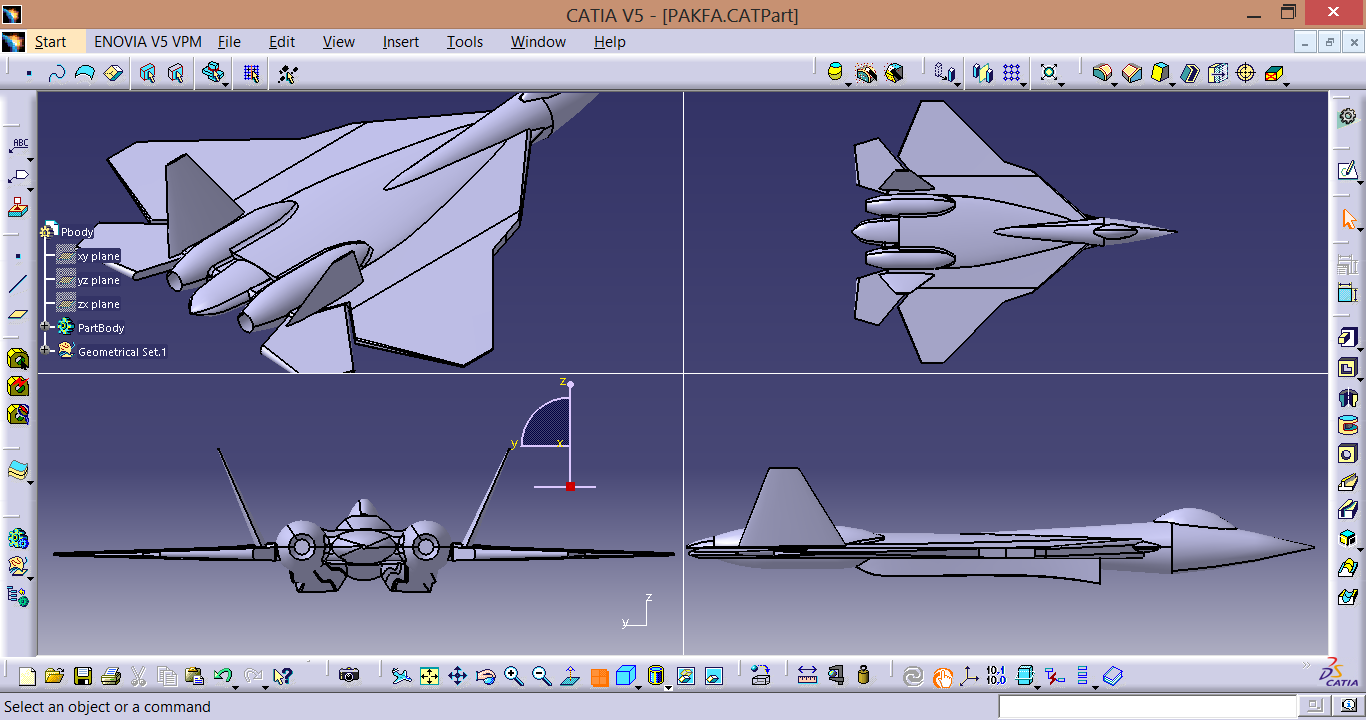Activate the What's This help pointer
This screenshot has height=720, width=1366.
click(282, 676)
